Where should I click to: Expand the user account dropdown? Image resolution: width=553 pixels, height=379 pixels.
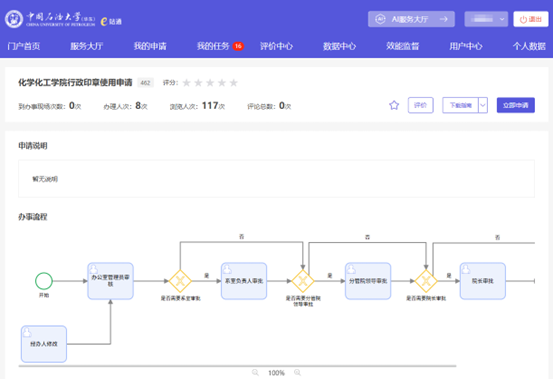[x=486, y=19]
